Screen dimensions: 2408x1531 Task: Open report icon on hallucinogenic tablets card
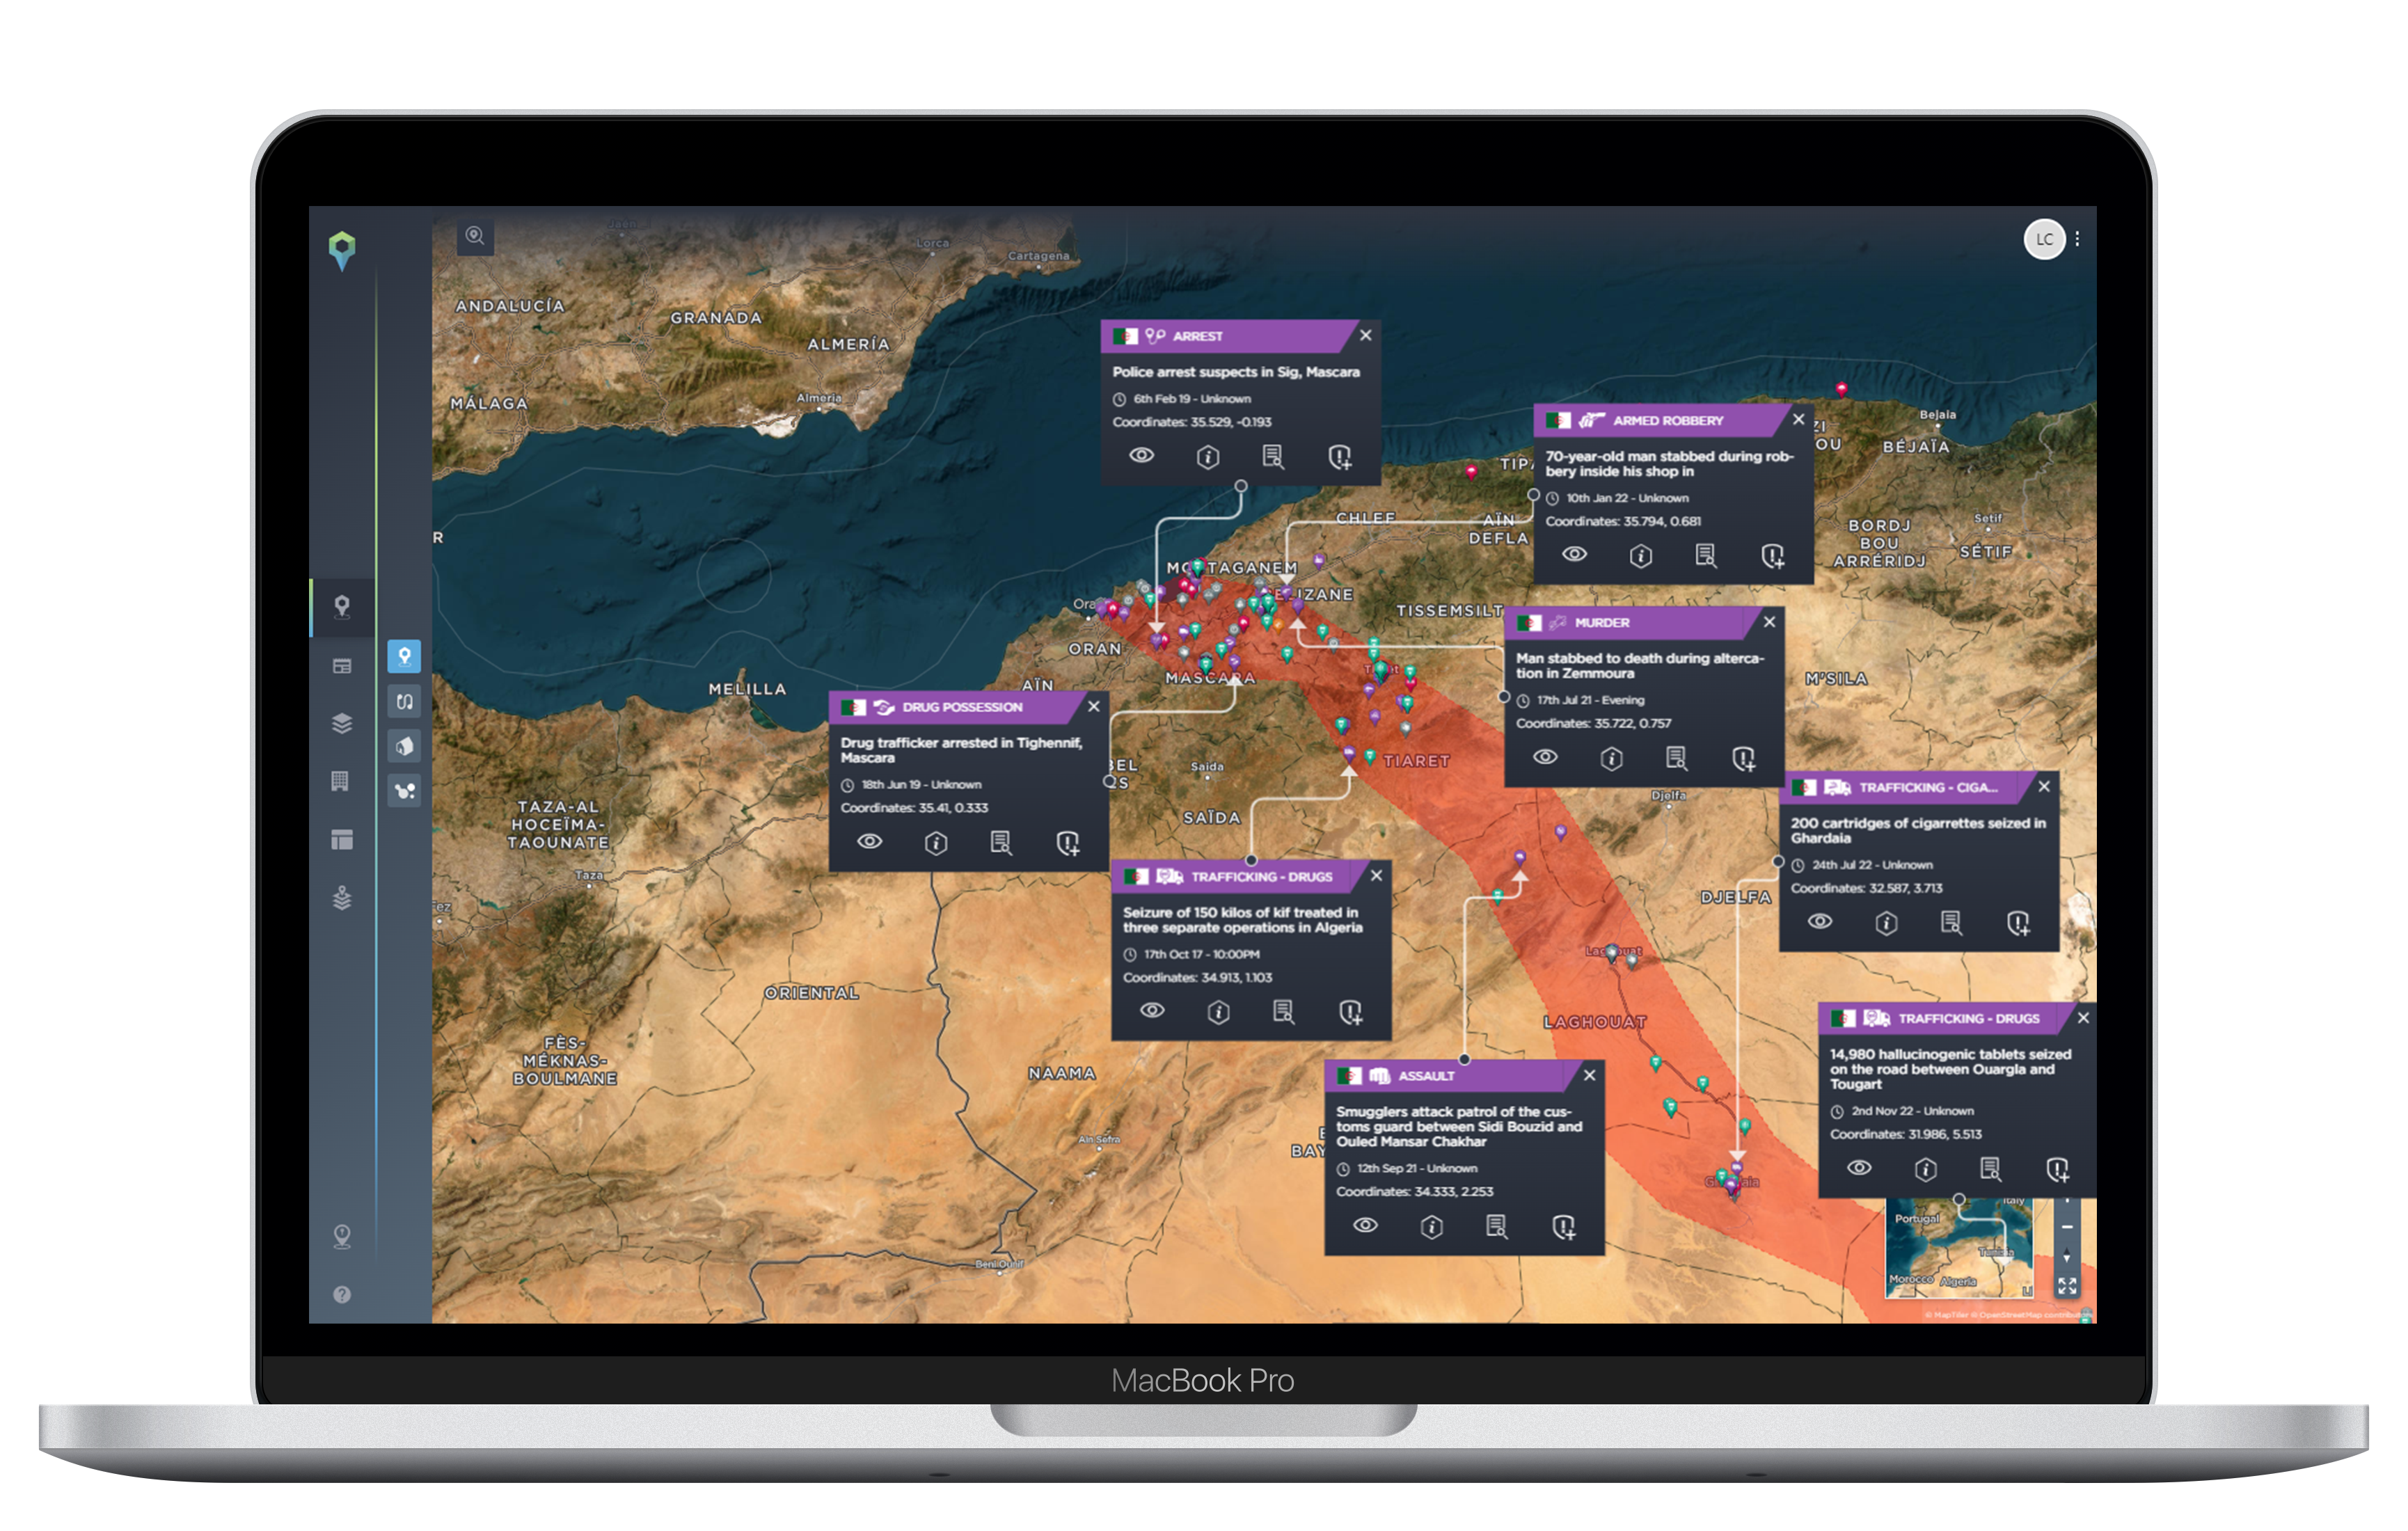(x=1991, y=1169)
